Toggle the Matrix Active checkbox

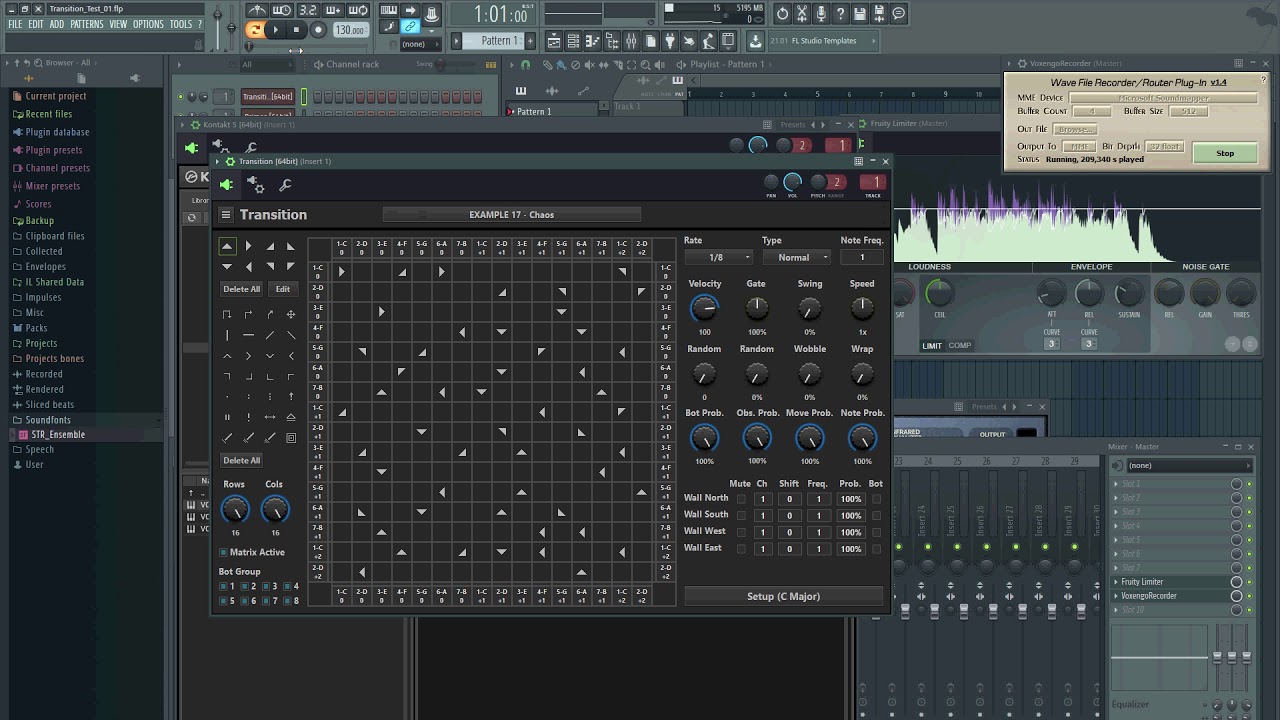coord(223,552)
